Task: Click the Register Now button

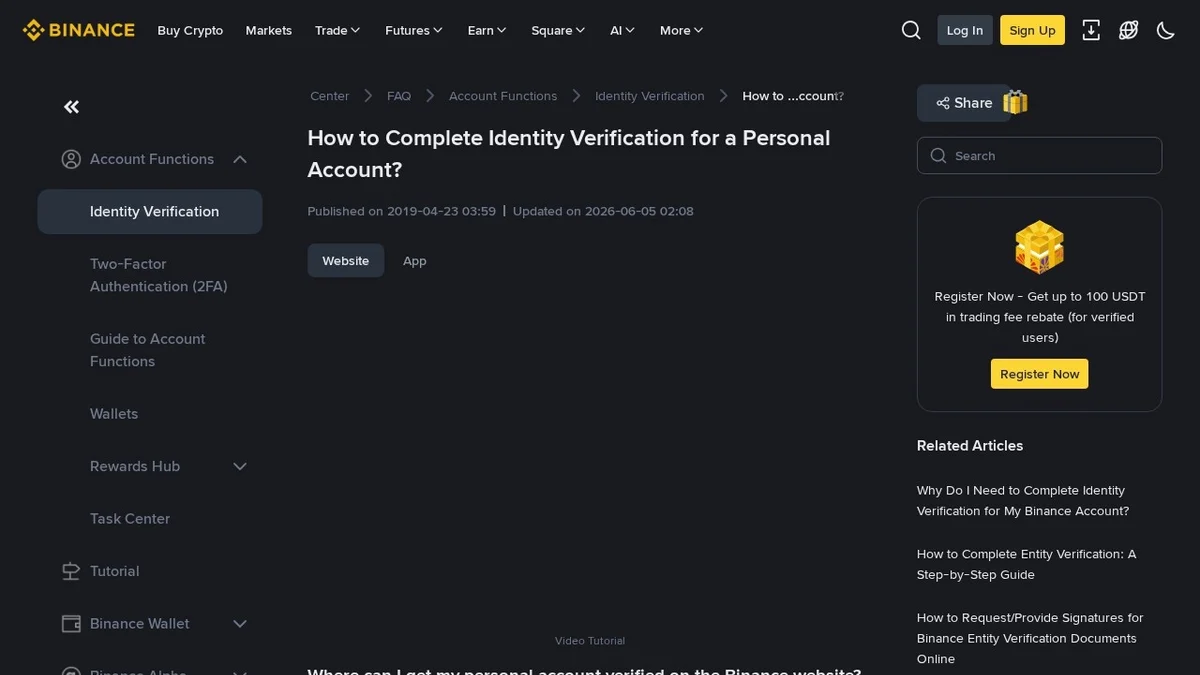Action: tap(1039, 374)
